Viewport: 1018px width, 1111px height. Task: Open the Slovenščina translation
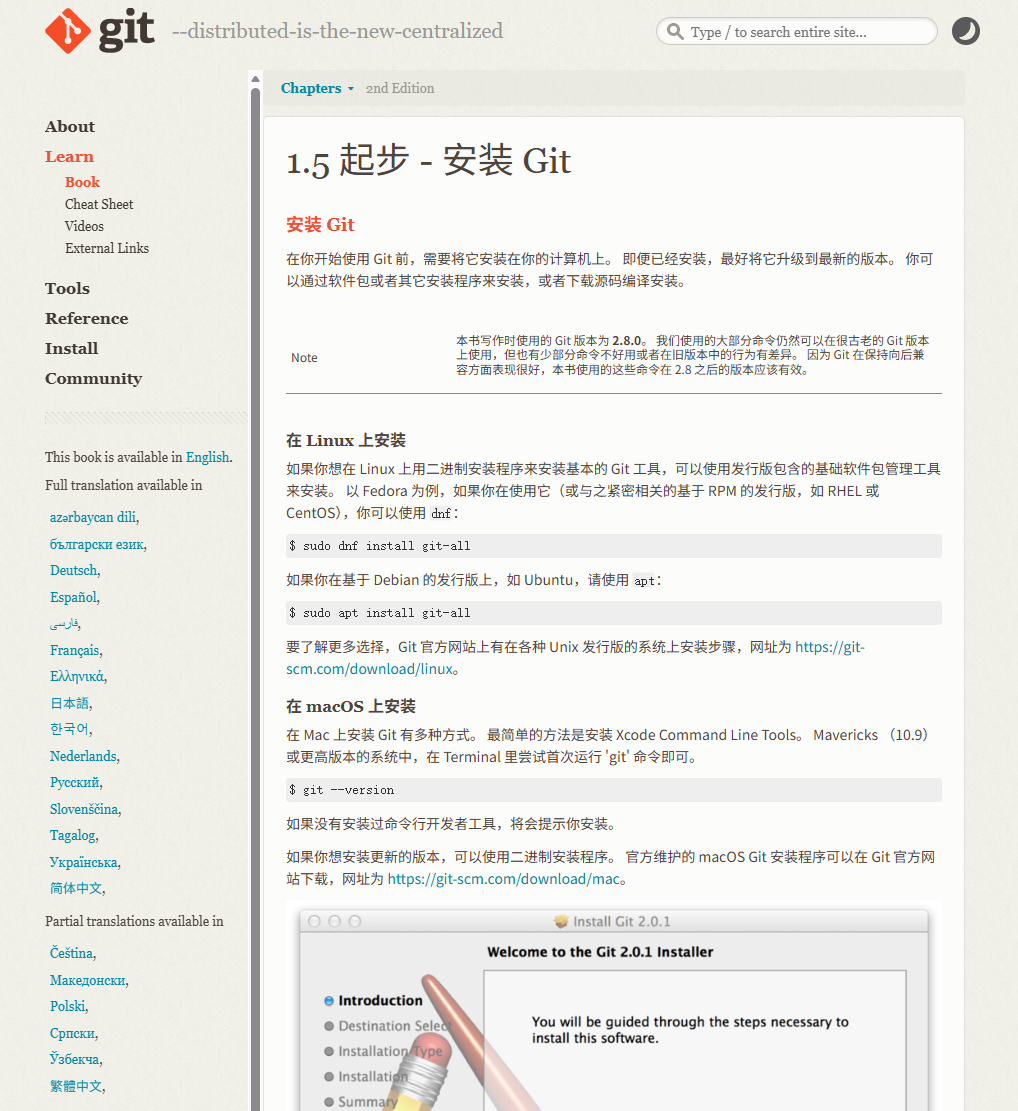pos(84,809)
